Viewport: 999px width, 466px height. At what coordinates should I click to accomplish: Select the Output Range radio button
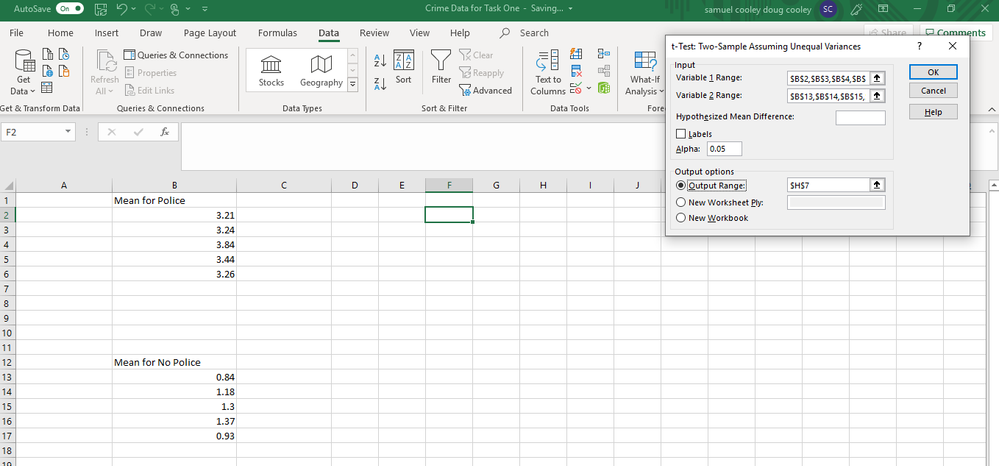click(680, 186)
